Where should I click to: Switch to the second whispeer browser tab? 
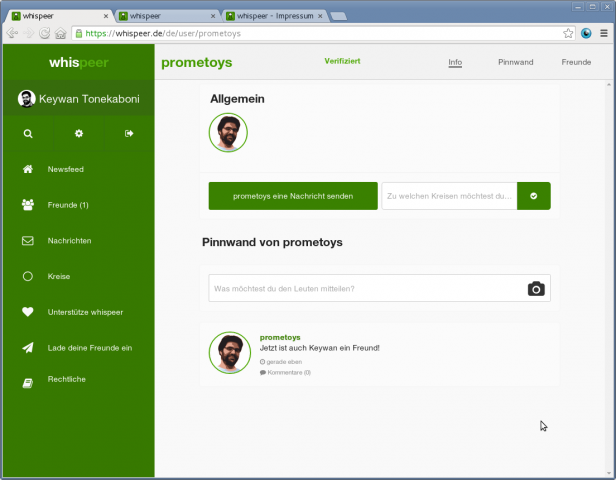166,16
